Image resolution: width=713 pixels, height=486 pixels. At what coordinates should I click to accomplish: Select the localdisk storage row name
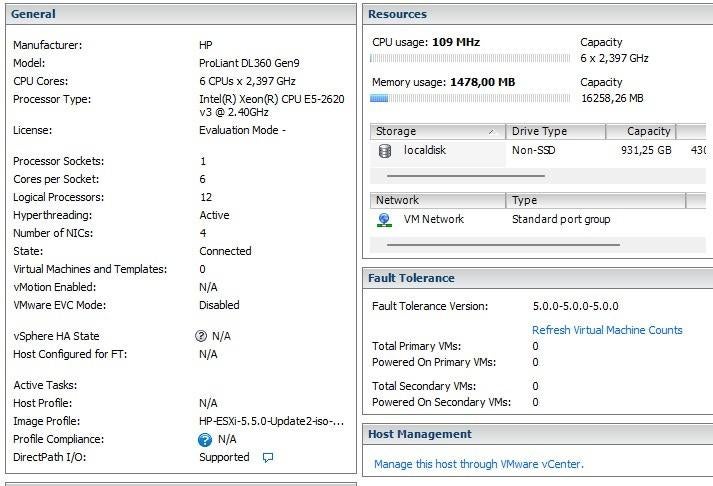tap(425, 150)
